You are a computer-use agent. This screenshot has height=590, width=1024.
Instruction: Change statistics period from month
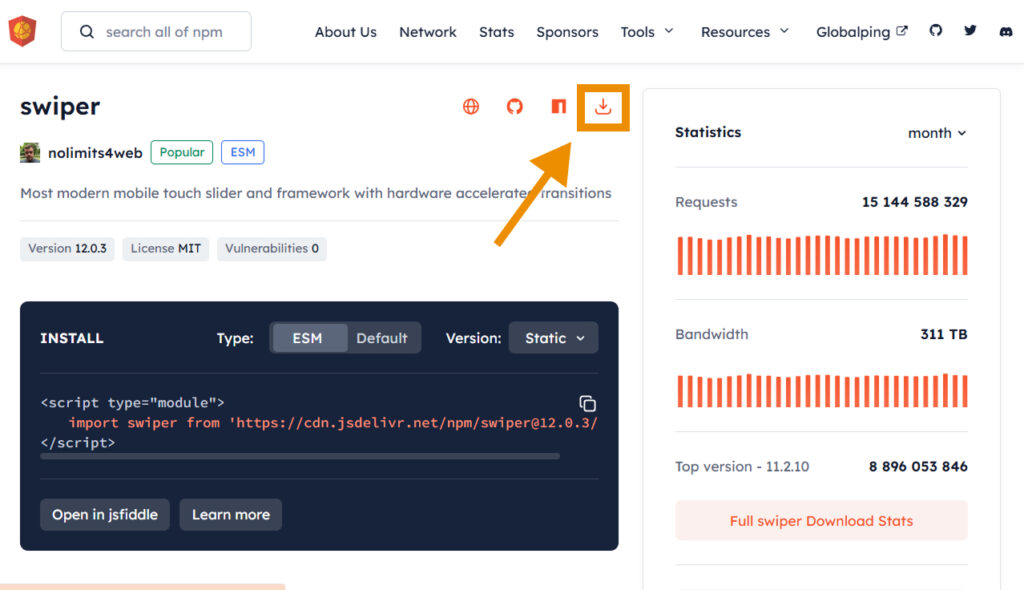tap(937, 133)
